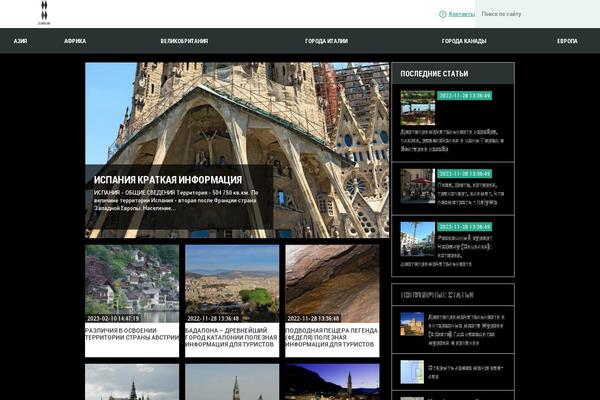
Task: Open Различия в освоении территории страны Австрии
Action: (x=132, y=334)
